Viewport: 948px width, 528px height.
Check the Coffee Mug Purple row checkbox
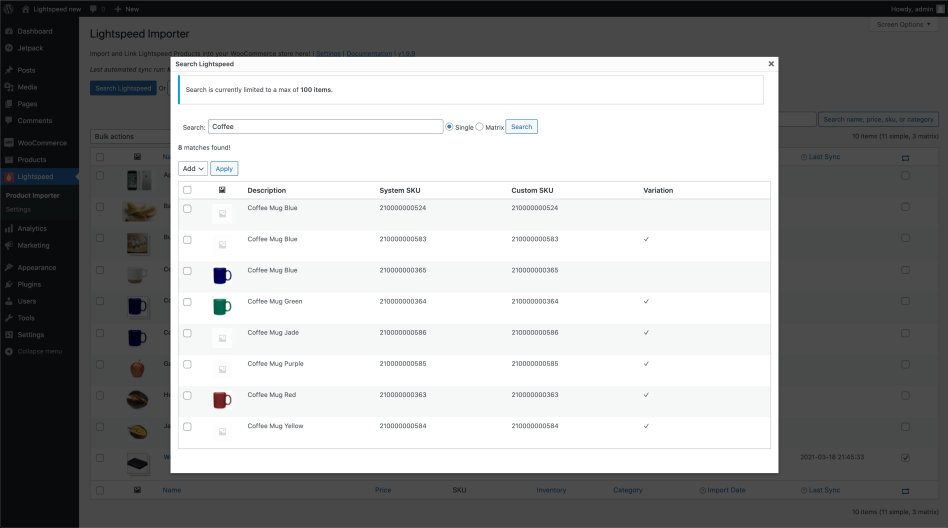click(187, 364)
